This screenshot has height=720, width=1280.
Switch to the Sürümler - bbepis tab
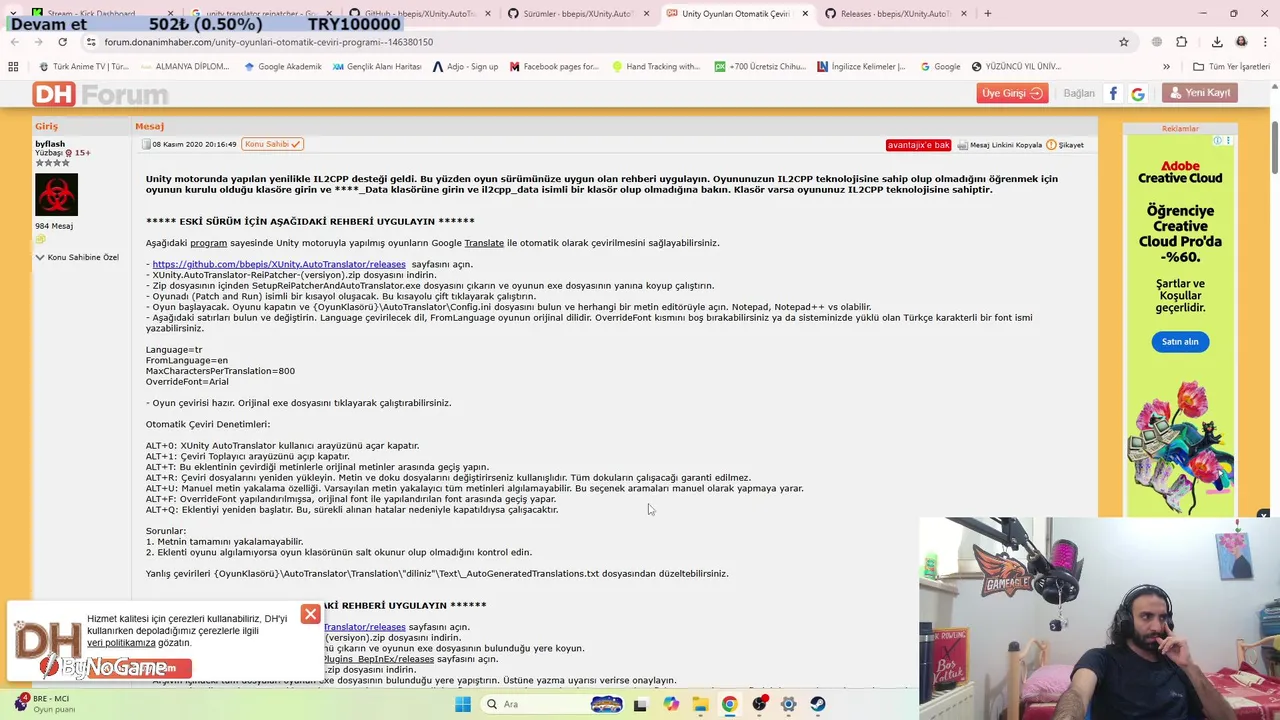(569, 14)
